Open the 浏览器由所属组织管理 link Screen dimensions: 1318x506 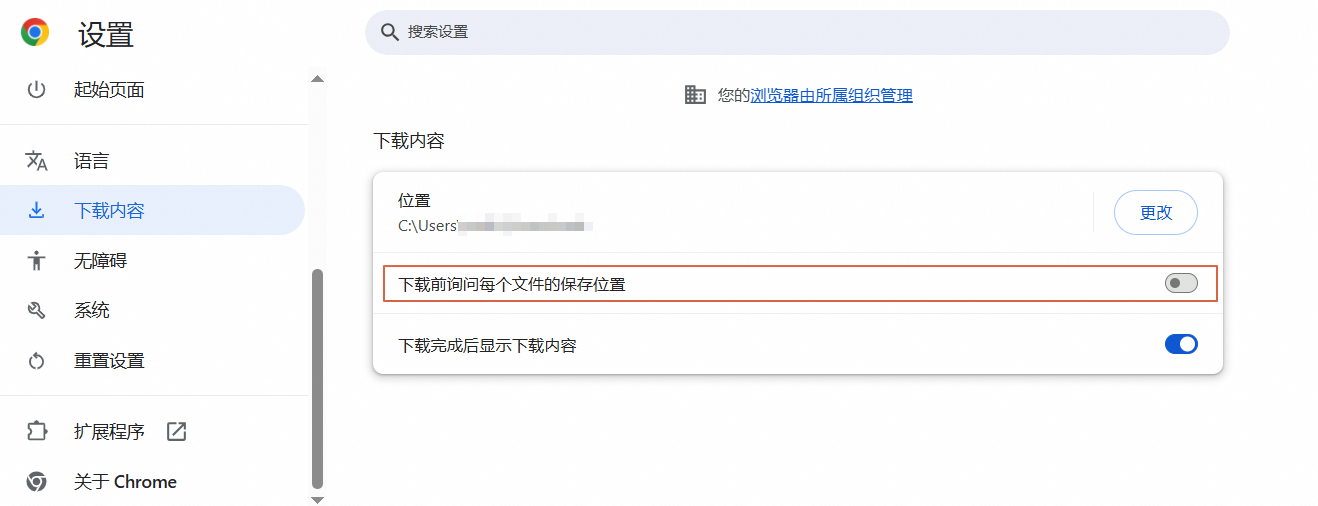[831, 96]
